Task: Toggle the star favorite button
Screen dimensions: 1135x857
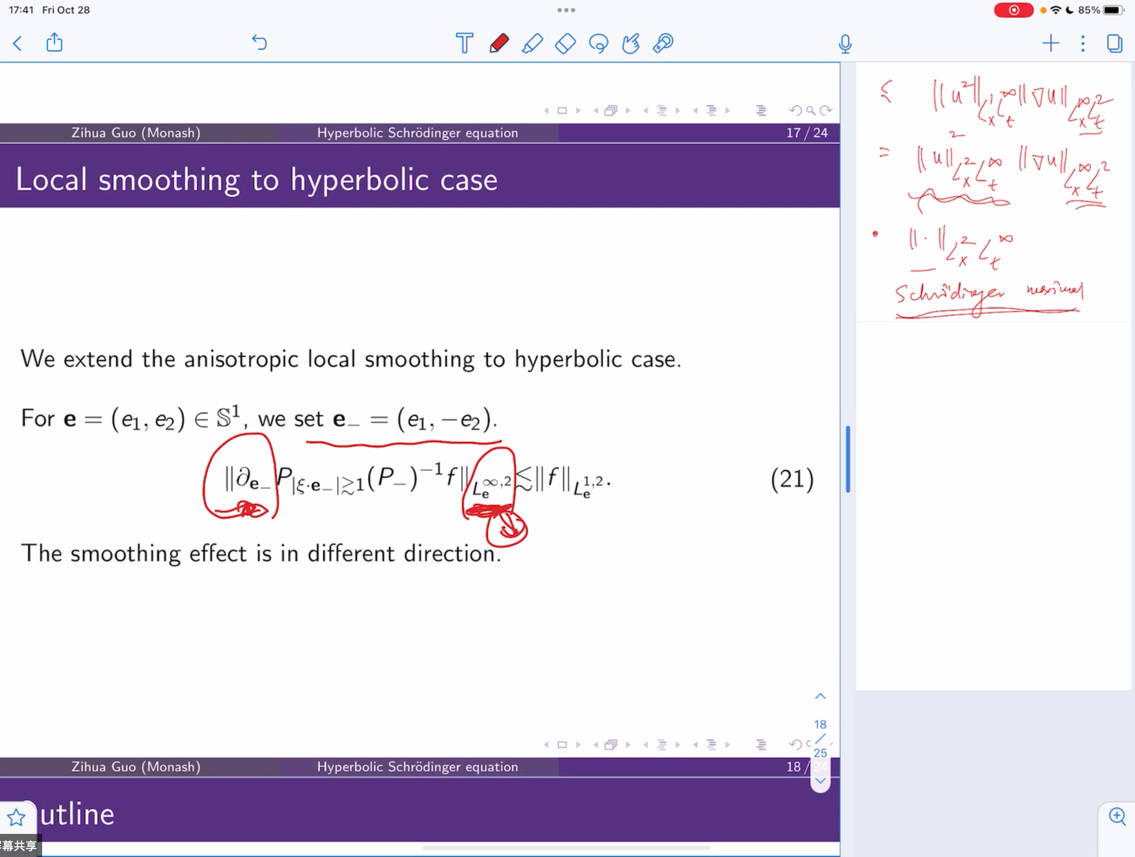Action: click(17, 817)
